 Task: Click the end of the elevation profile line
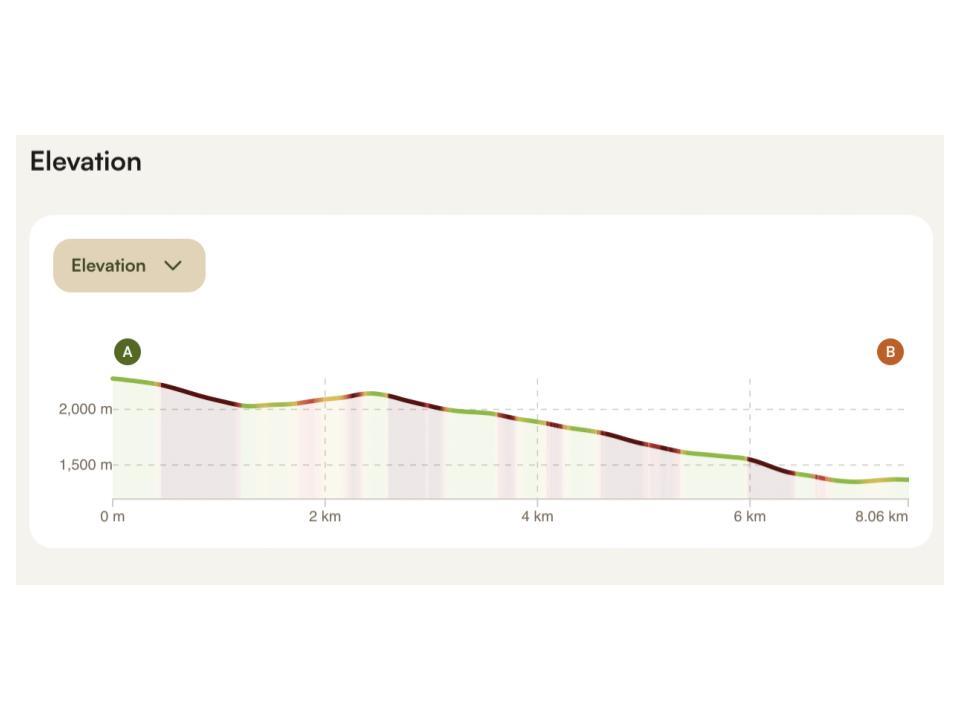tap(906, 480)
